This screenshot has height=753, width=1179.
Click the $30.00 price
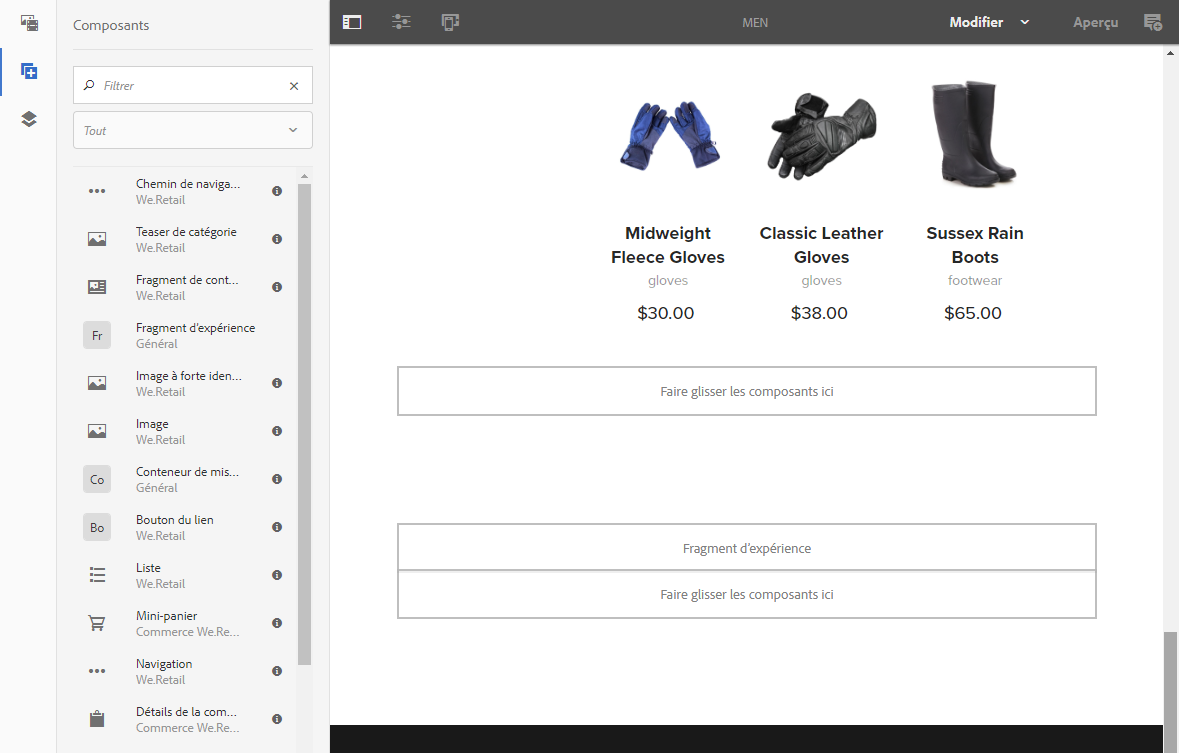665,313
